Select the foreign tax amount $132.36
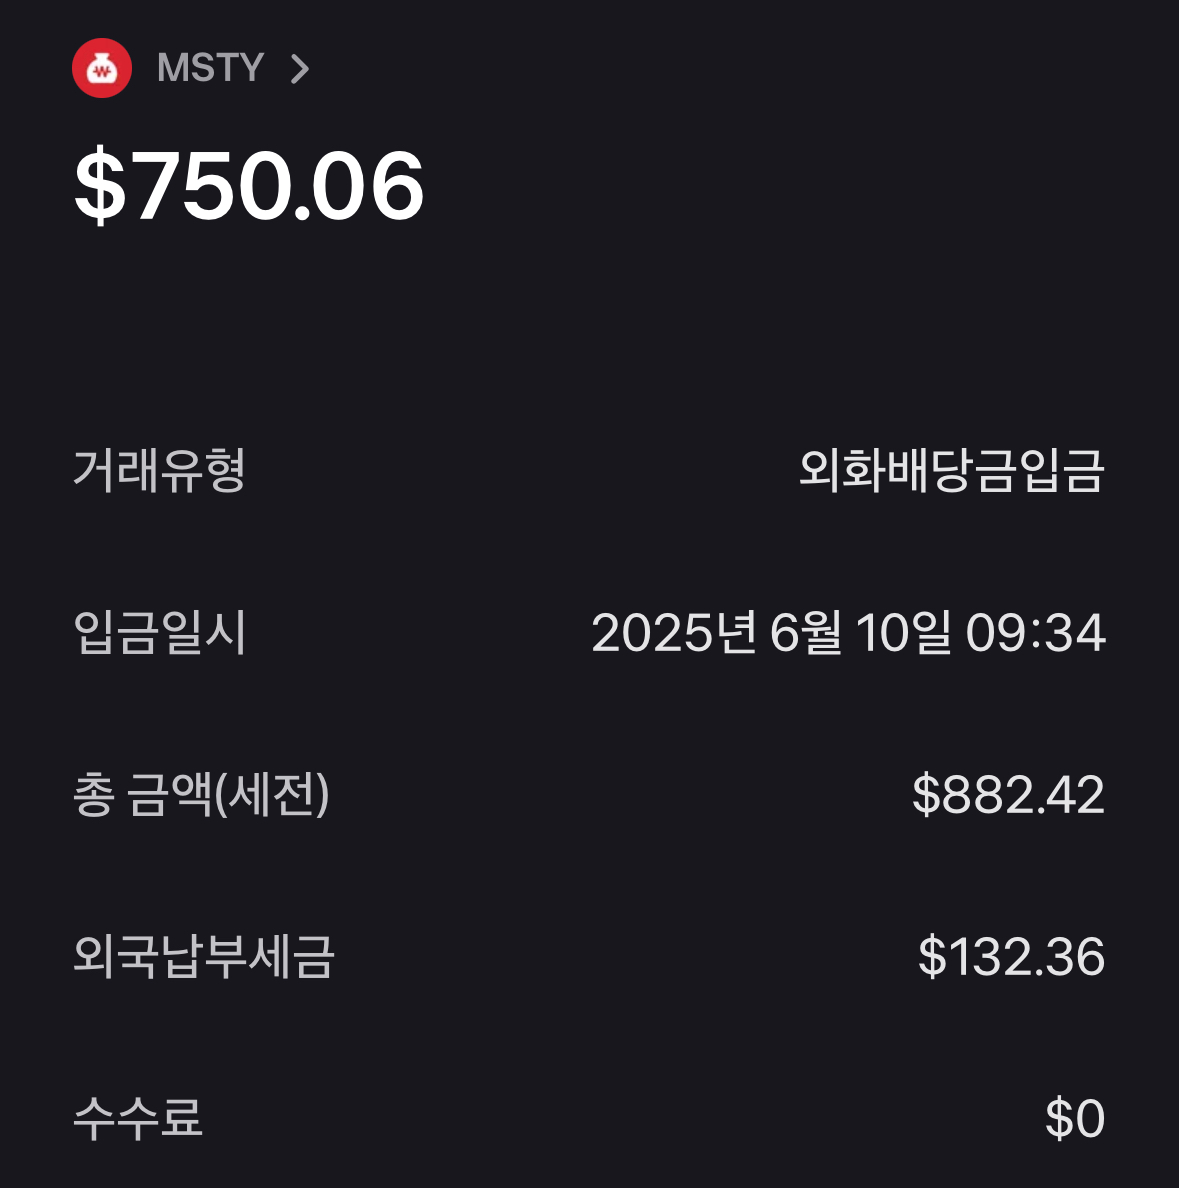This screenshot has height=1188, width=1179. click(1011, 957)
